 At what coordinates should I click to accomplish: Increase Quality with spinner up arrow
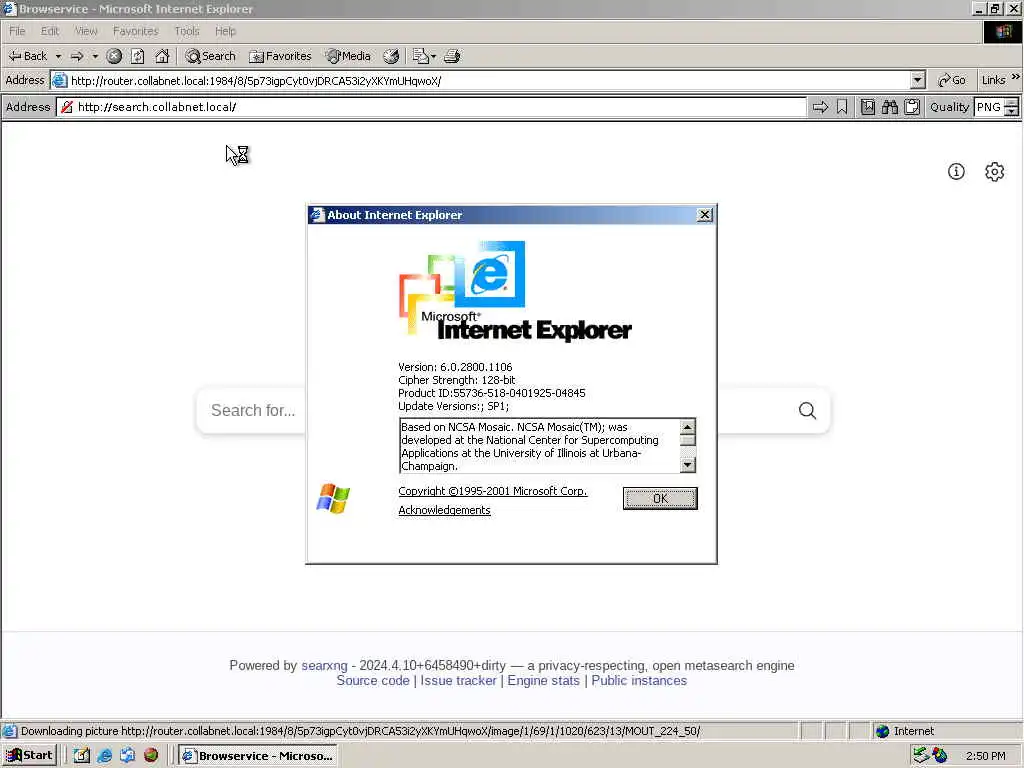(1012, 103)
